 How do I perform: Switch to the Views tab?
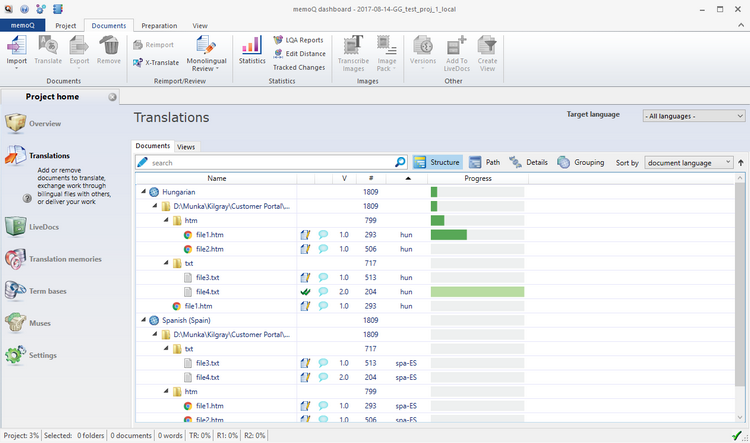(186, 146)
